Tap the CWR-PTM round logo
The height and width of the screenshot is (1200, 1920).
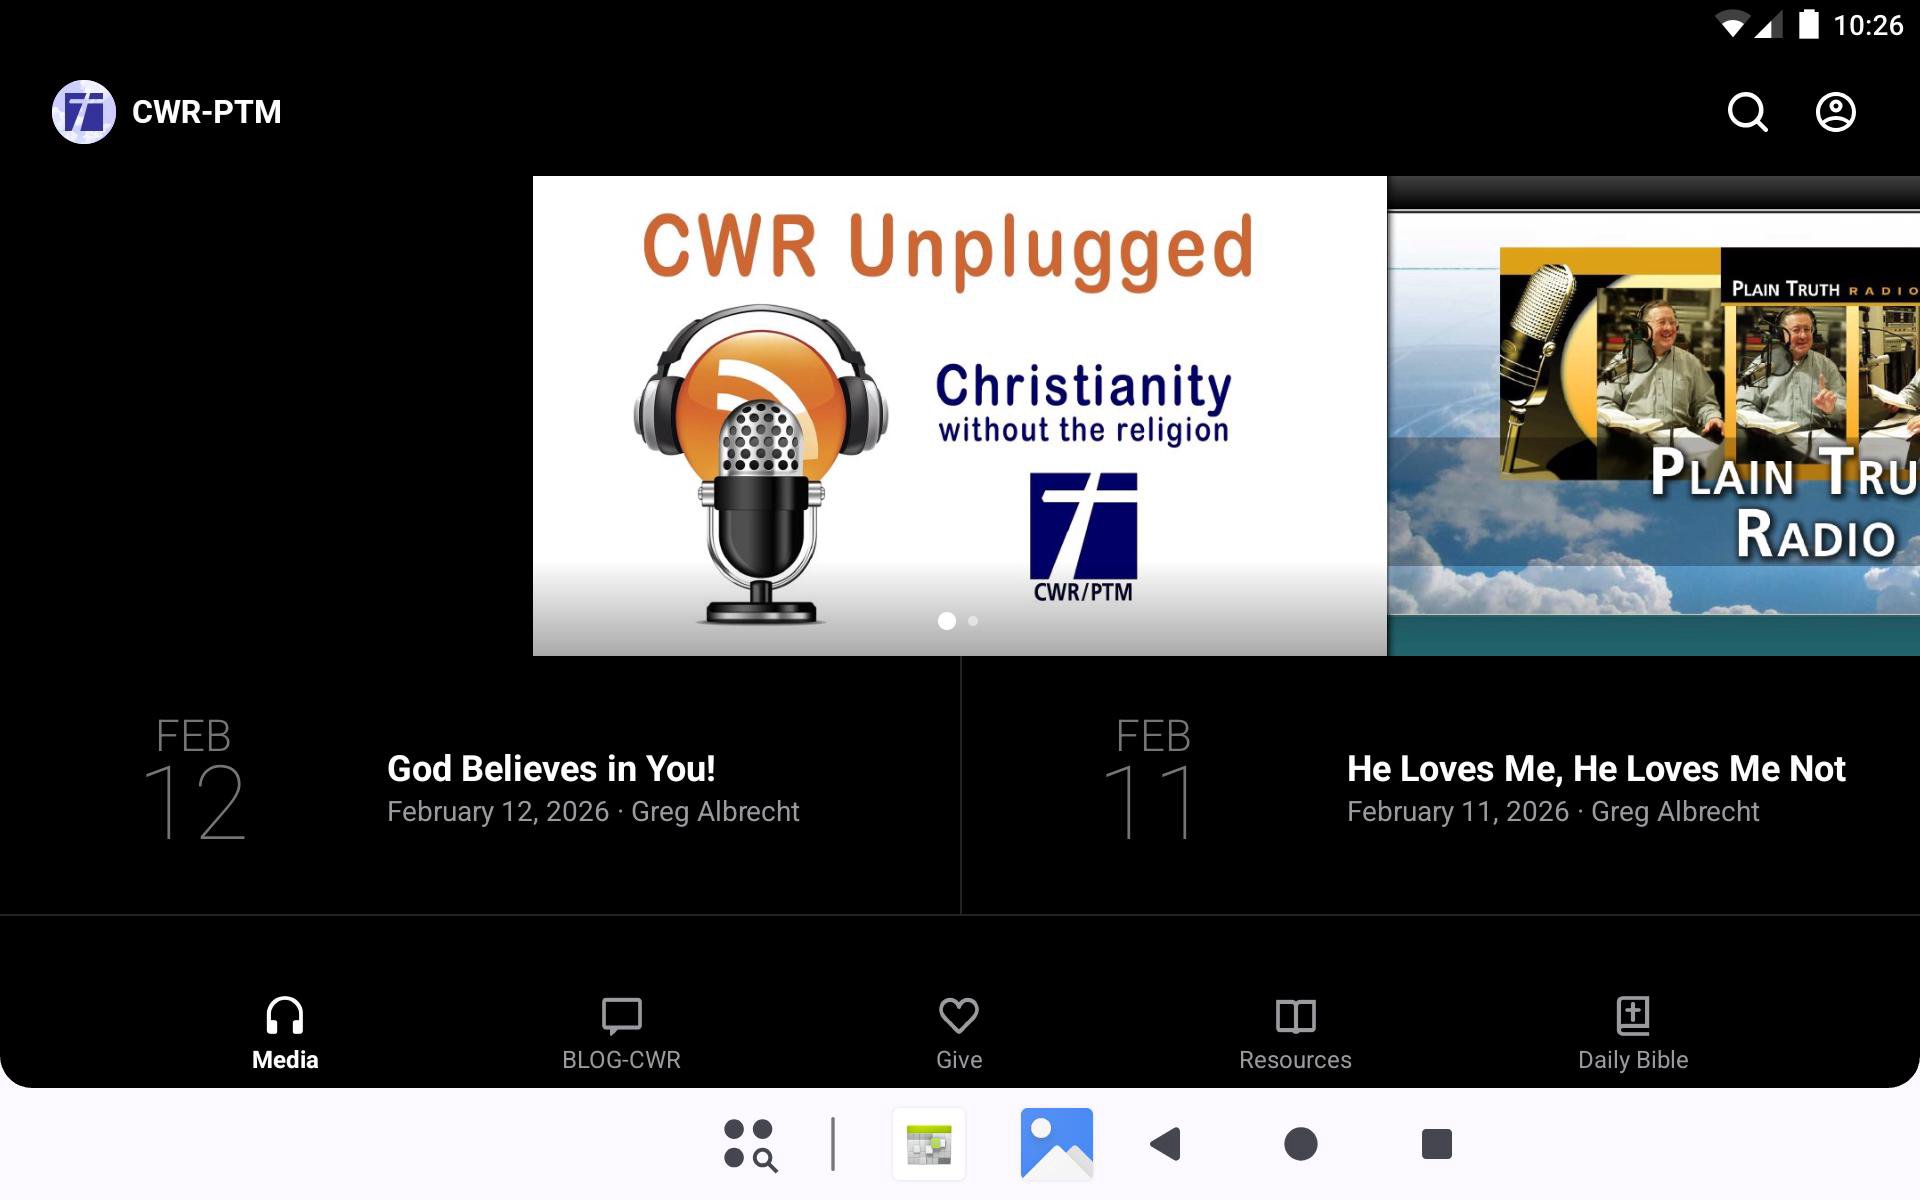(x=84, y=112)
